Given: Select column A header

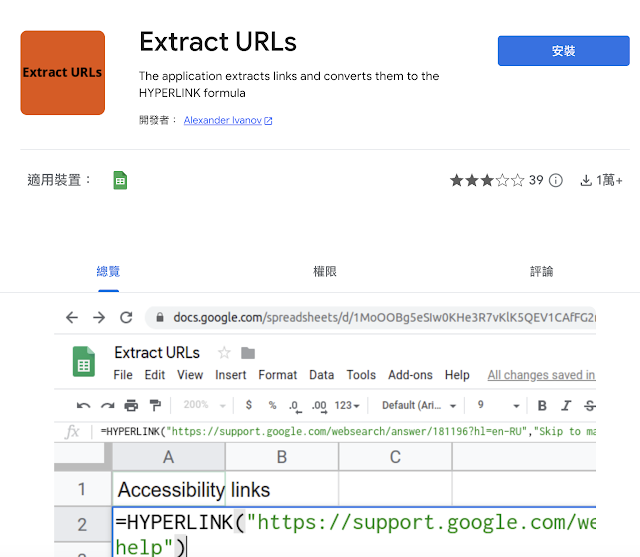Looking at the screenshot, I should click(169, 457).
